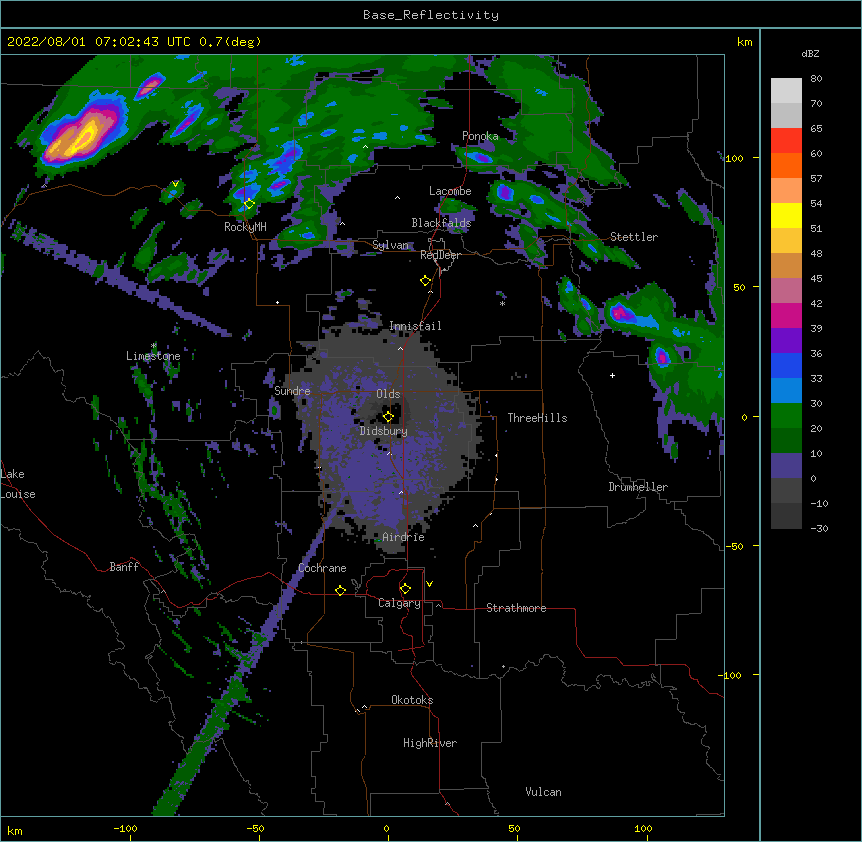Click the Blackfalds label
This screenshot has width=862, height=842.
(x=441, y=223)
